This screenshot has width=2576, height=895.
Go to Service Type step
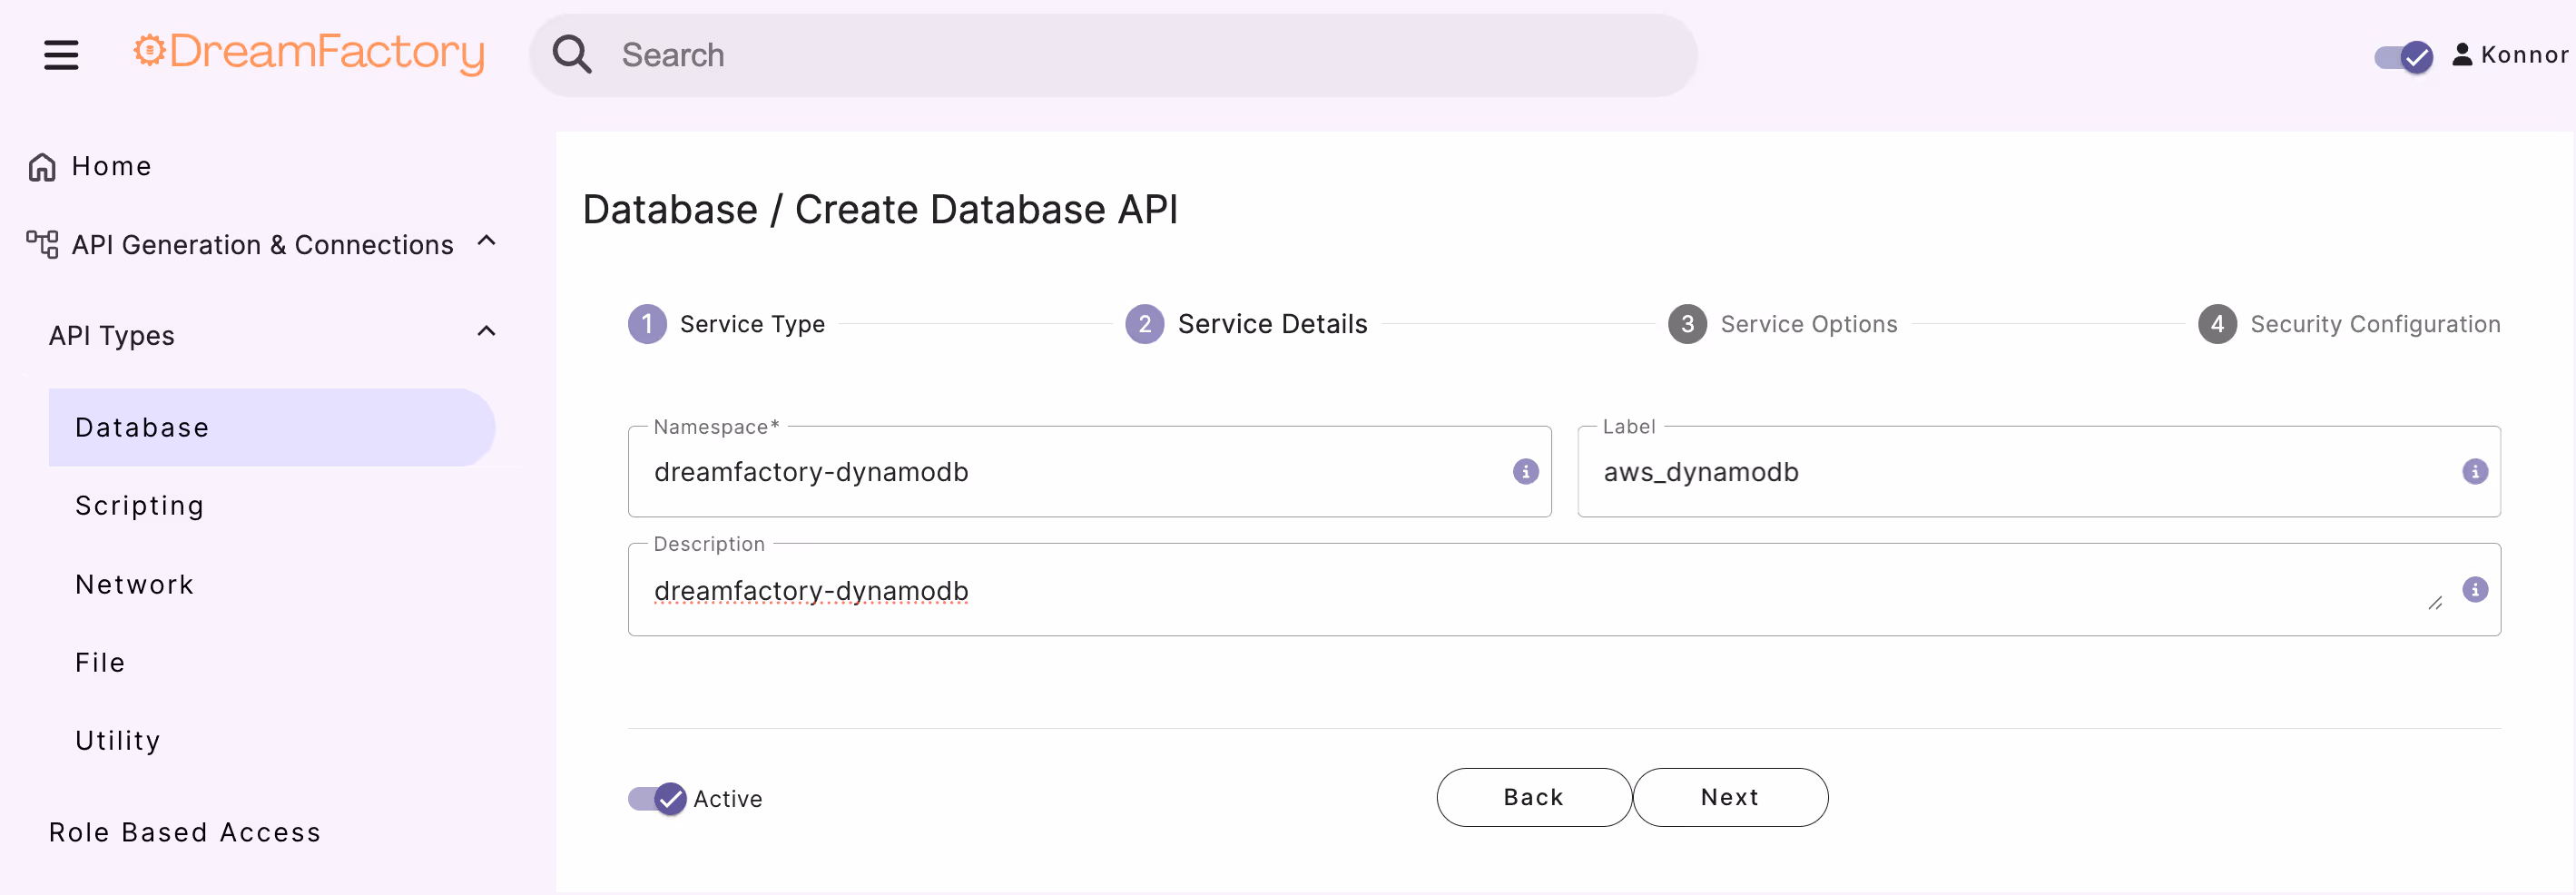(x=752, y=324)
